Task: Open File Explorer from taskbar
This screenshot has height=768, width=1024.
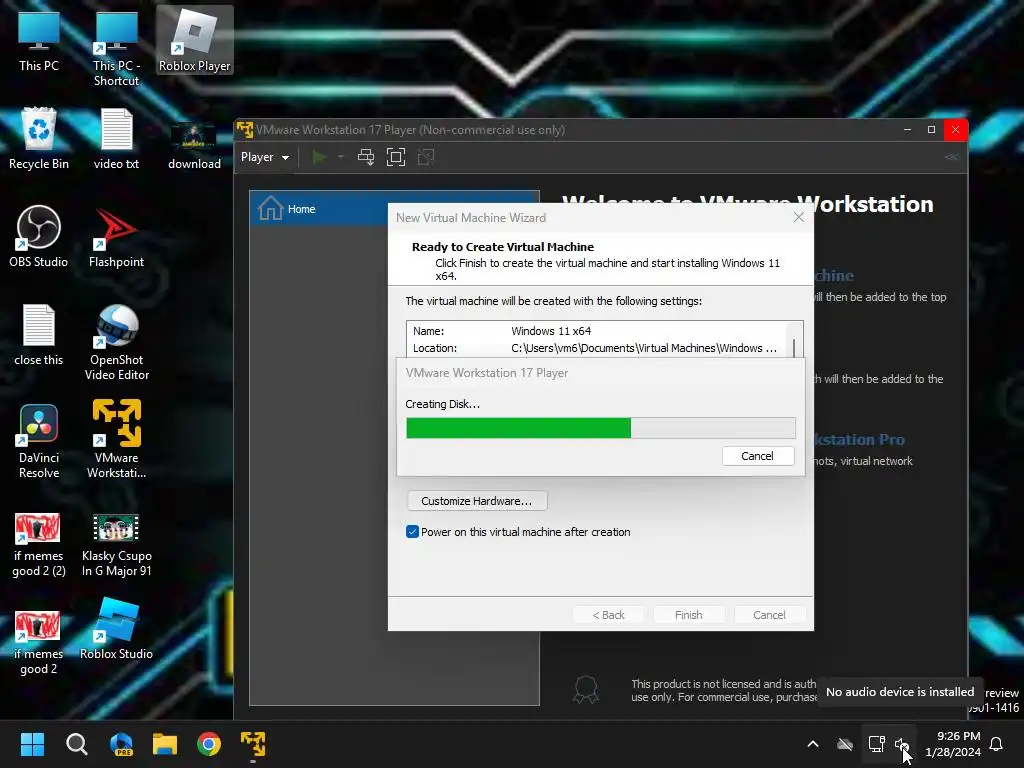Action: click(x=165, y=744)
